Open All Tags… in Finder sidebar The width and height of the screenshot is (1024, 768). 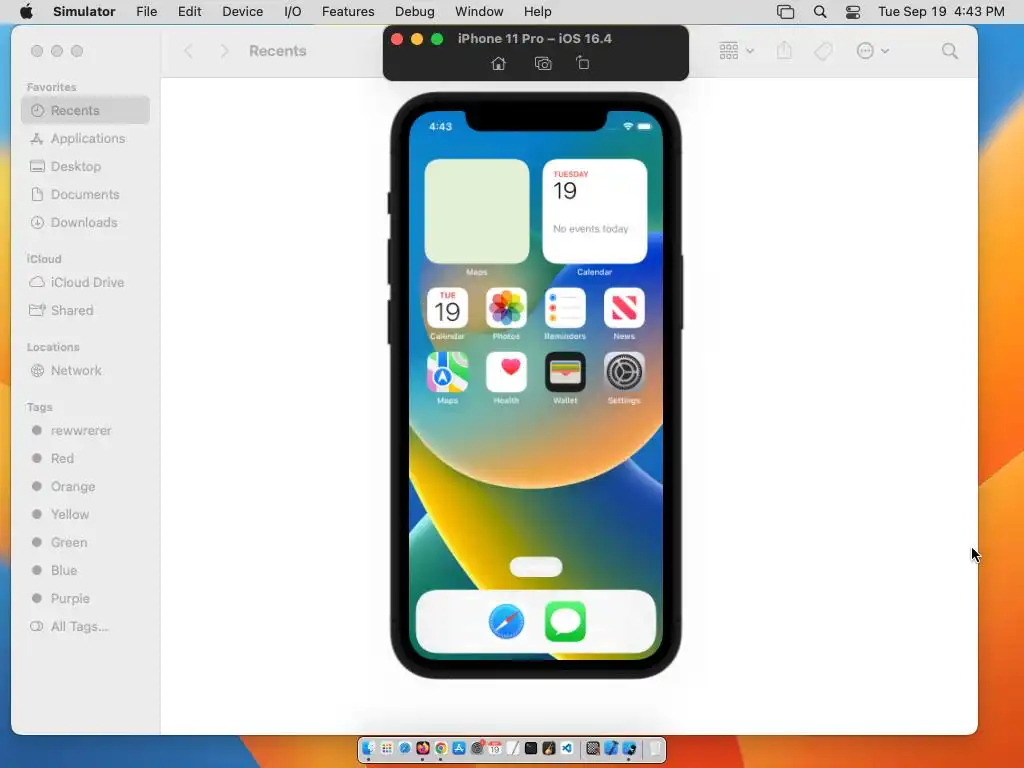point(85,627)
